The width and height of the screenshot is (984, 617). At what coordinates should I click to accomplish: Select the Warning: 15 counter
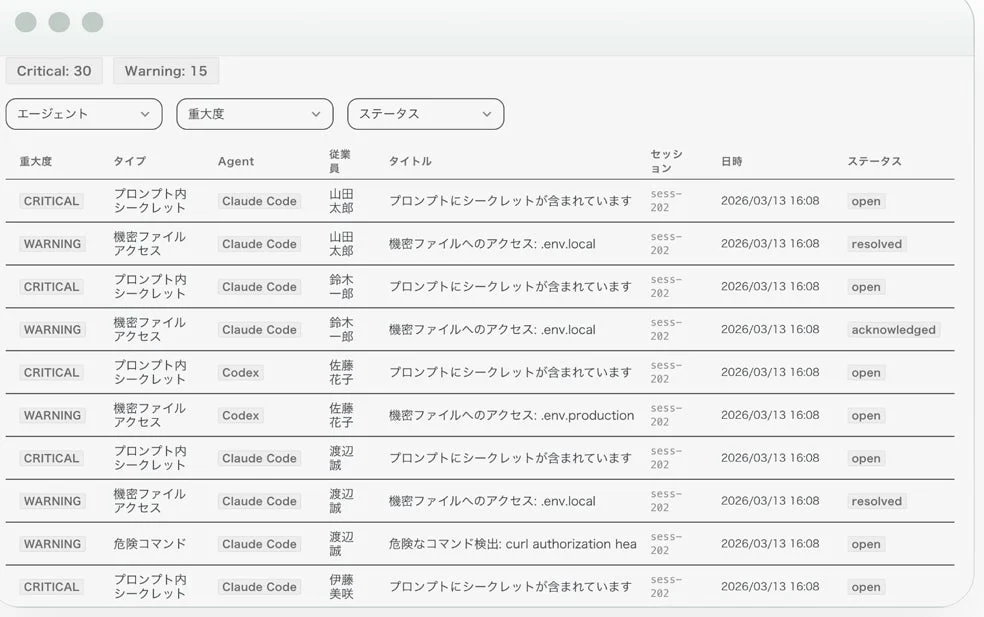166,71
